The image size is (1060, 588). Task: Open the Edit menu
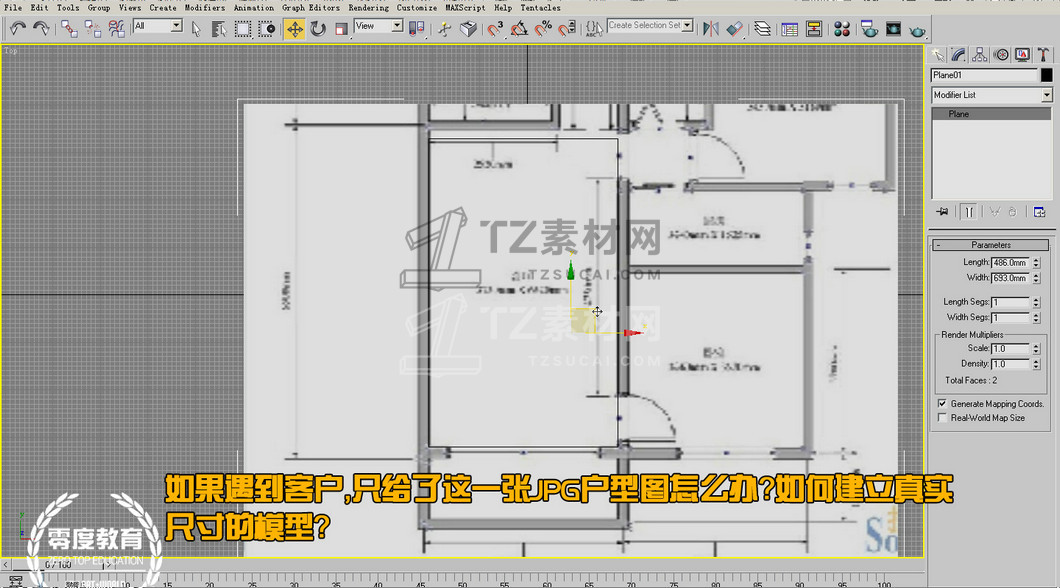point(39,7)
